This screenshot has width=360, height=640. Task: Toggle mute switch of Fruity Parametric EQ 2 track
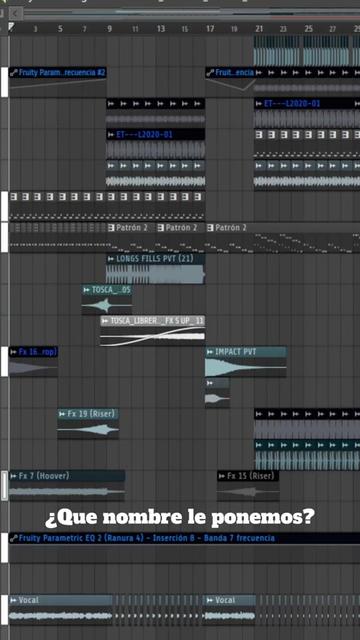(4, 548)
